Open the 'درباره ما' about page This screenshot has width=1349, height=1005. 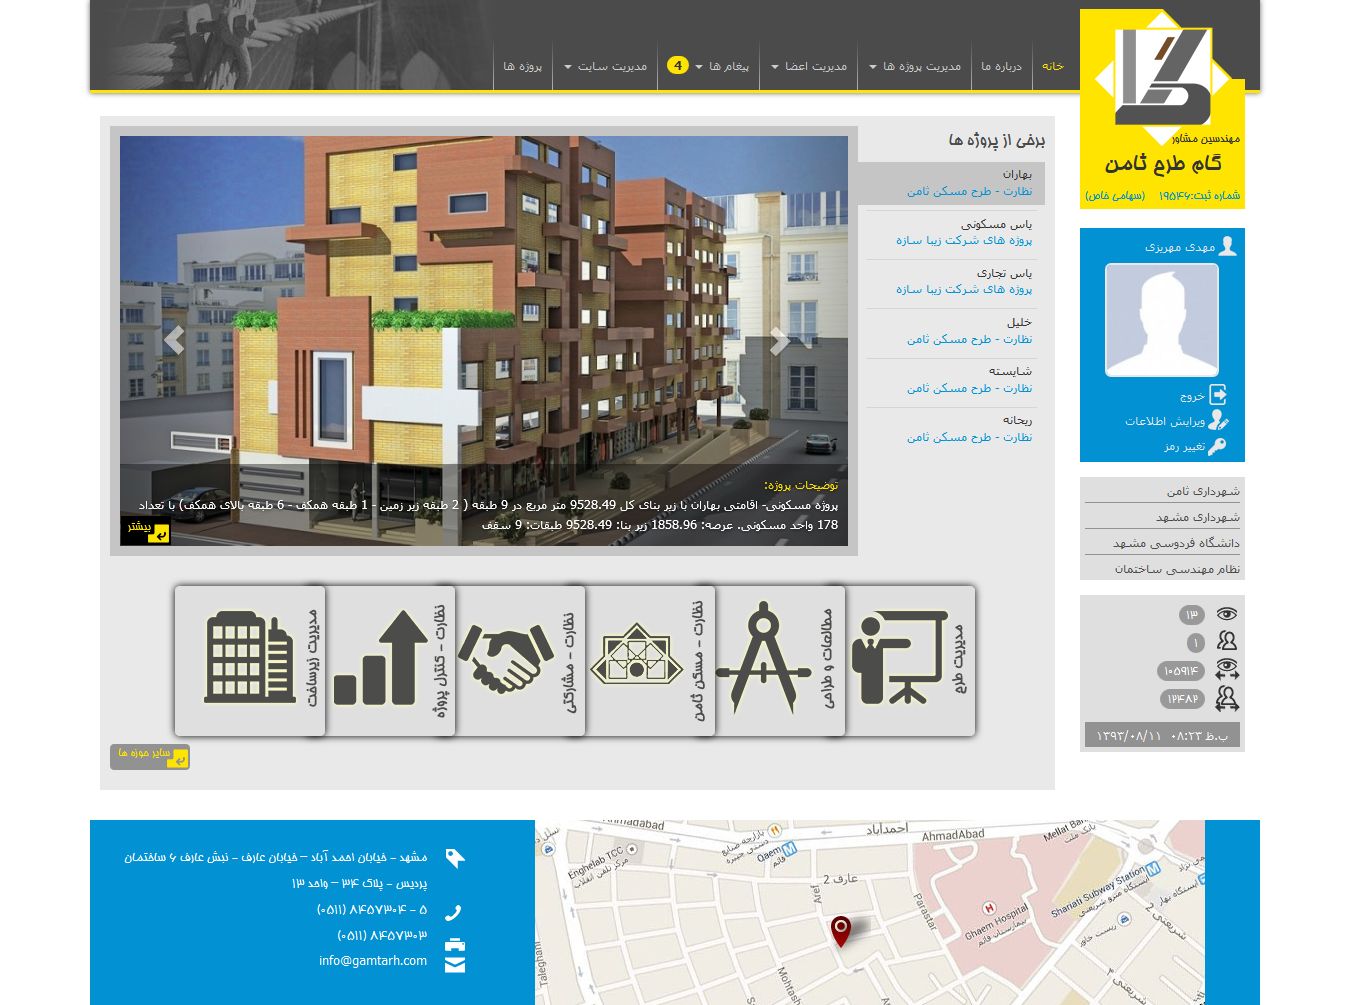(x=1001, y=67)
